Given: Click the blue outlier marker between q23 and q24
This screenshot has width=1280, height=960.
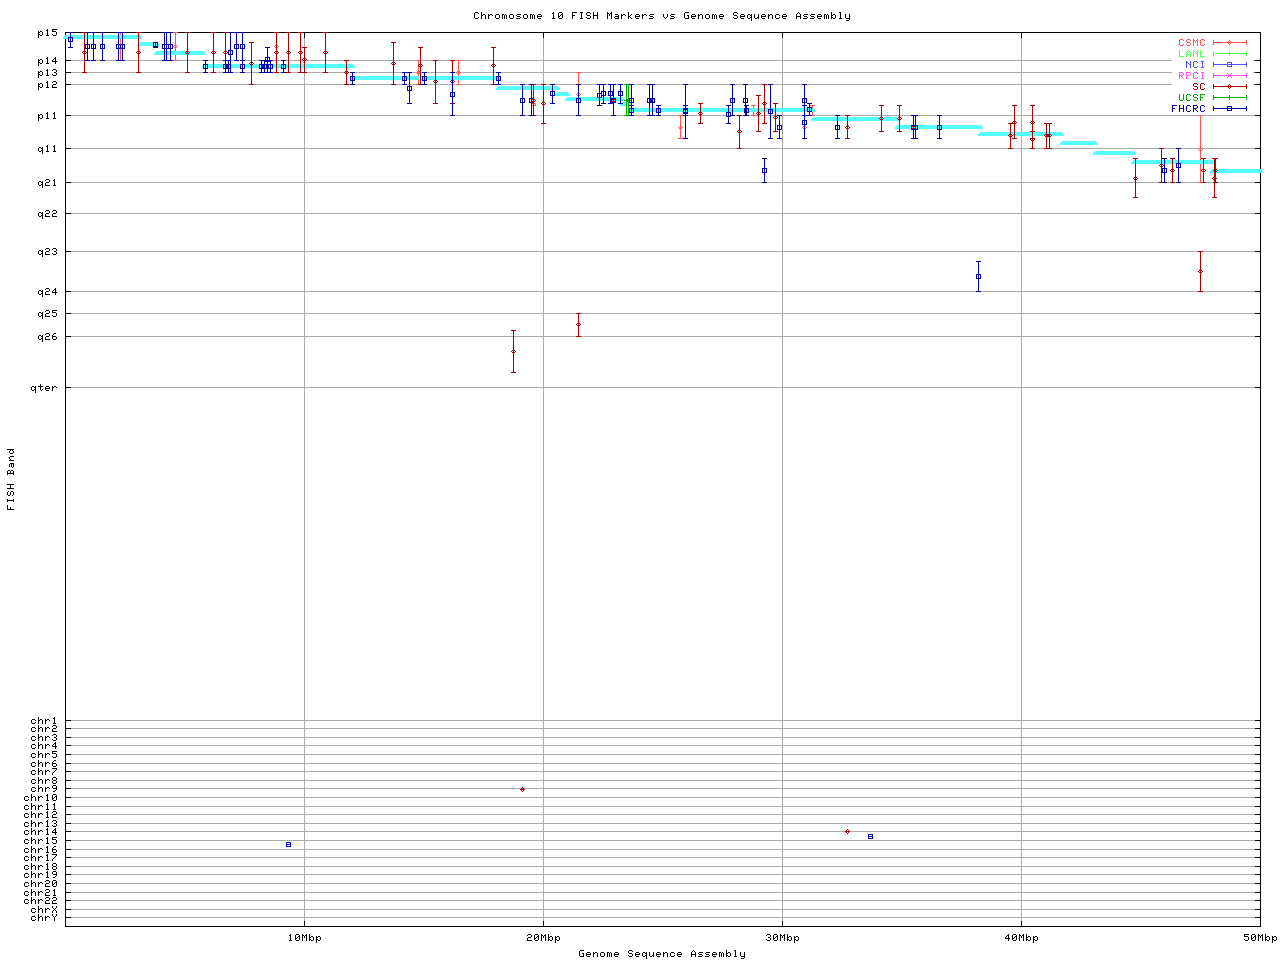Looking at the screenshot, I should [978, 277].
